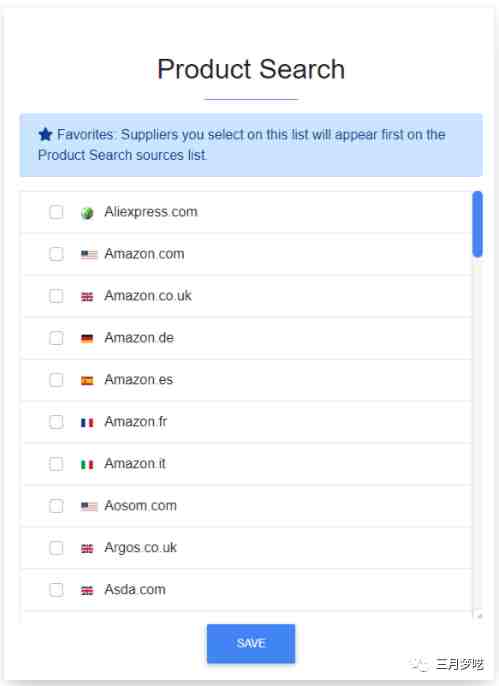Click the UK flag icon next to Amazon.co.uk
The image size is (499, 686).
[x=87, y=297]
